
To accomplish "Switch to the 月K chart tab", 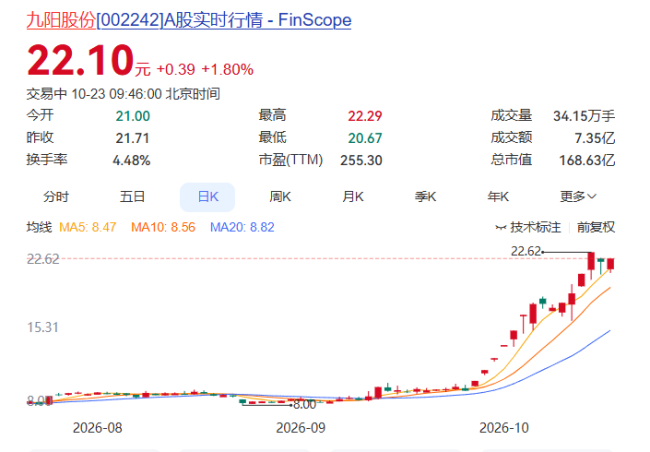I will (353, 197).
